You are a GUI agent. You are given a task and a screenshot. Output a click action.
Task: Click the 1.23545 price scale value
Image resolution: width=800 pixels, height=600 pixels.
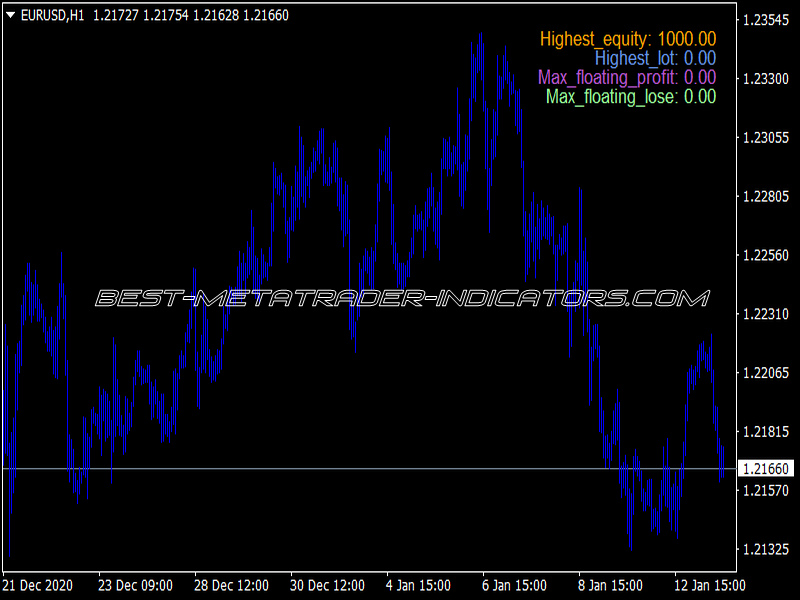(x=766, y=20)
